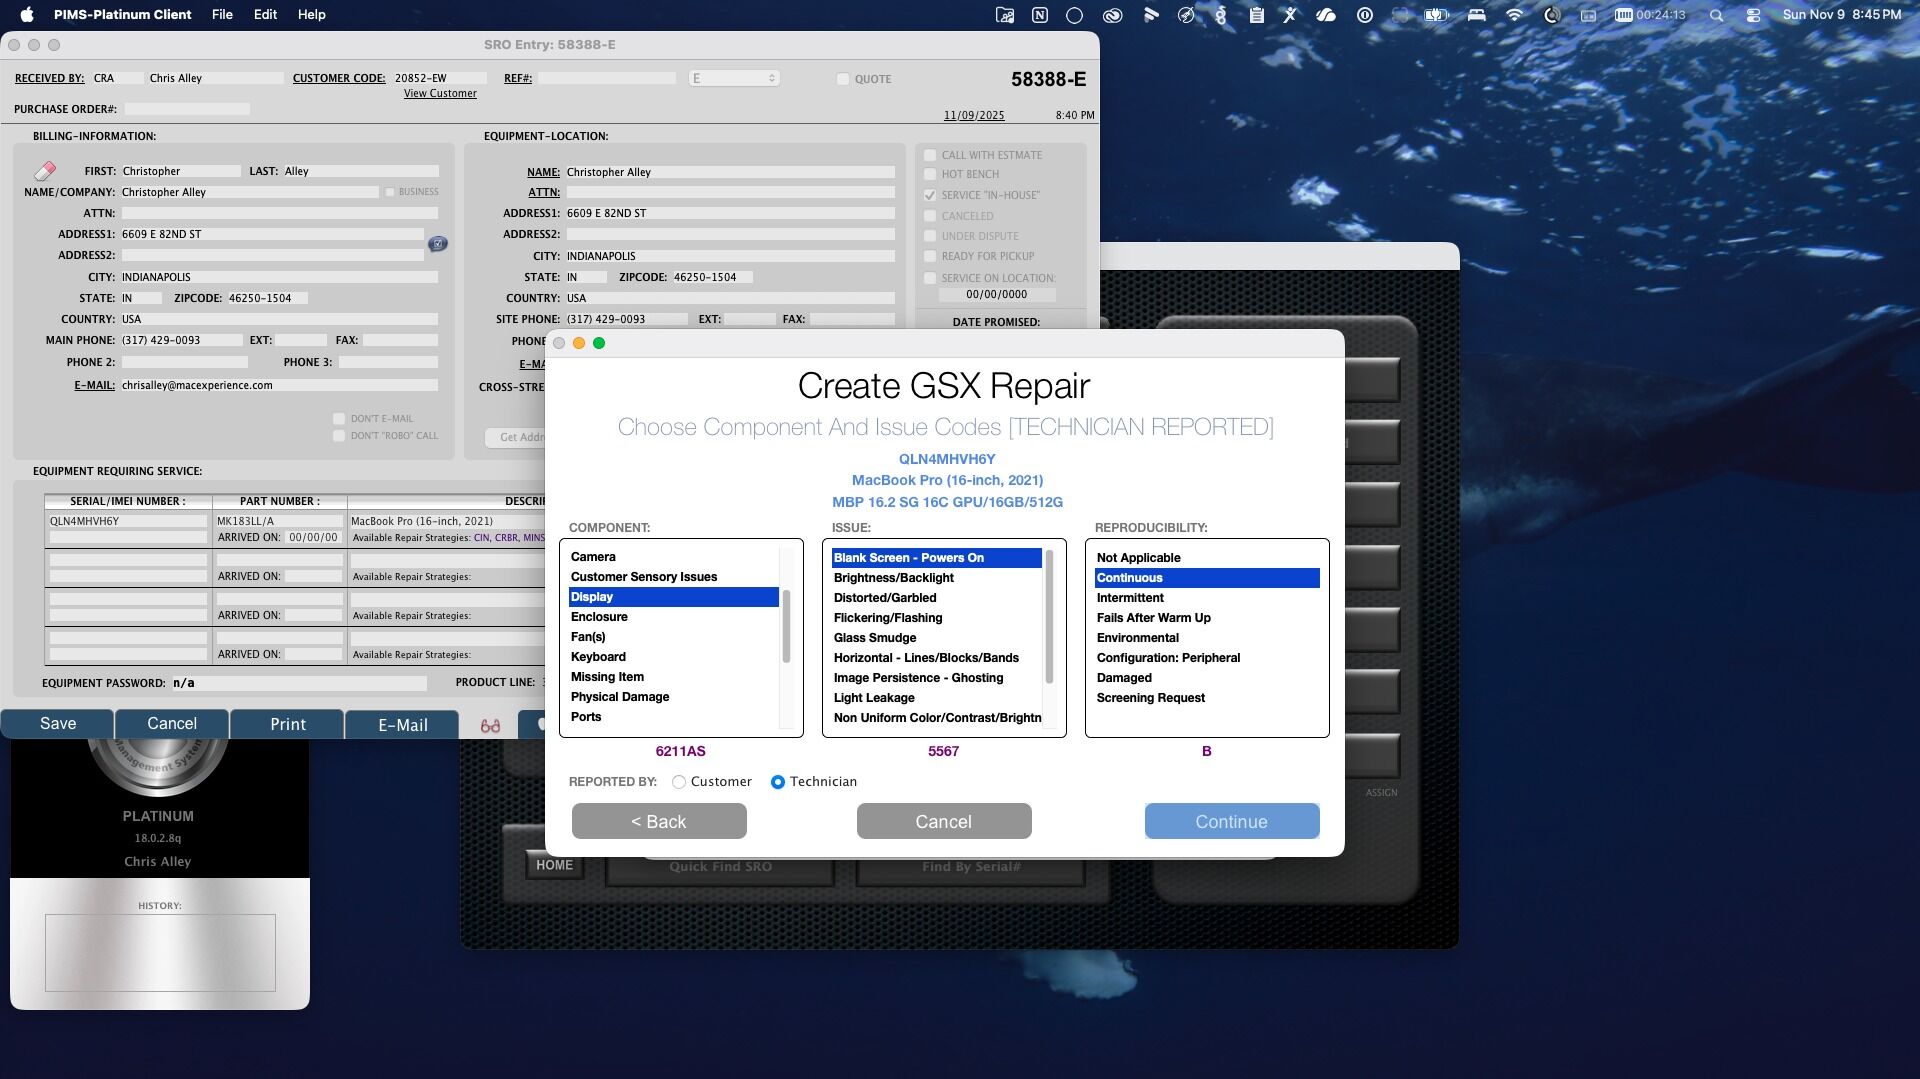The image size is (1920, 1079).
Task: Click the eraser icon in Billing Information
Action: pyautogui.click(x=45, y=171)
